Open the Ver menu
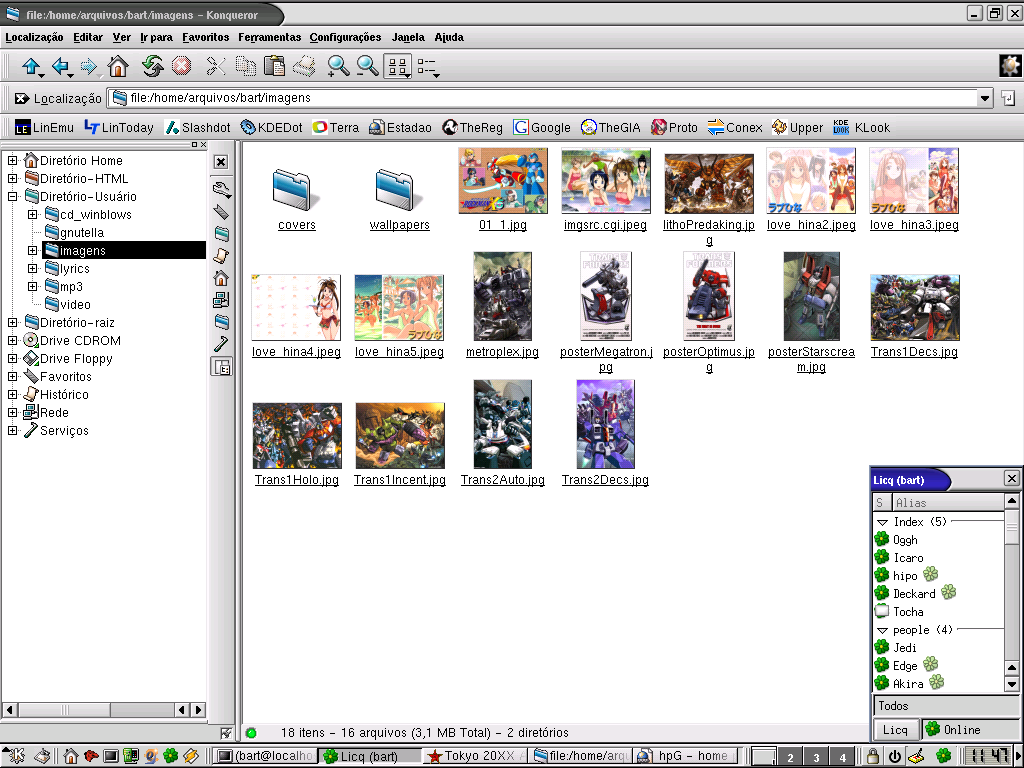The height and width of the screenshot is (768, 1024). pyautogui.click(x=121, y=37)
